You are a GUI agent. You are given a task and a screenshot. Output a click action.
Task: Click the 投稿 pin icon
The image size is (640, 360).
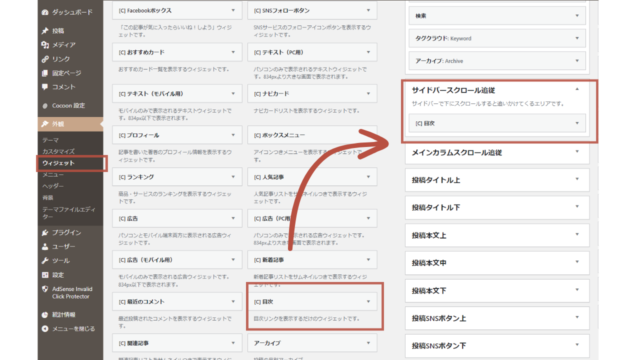click(x=45, y=31)
